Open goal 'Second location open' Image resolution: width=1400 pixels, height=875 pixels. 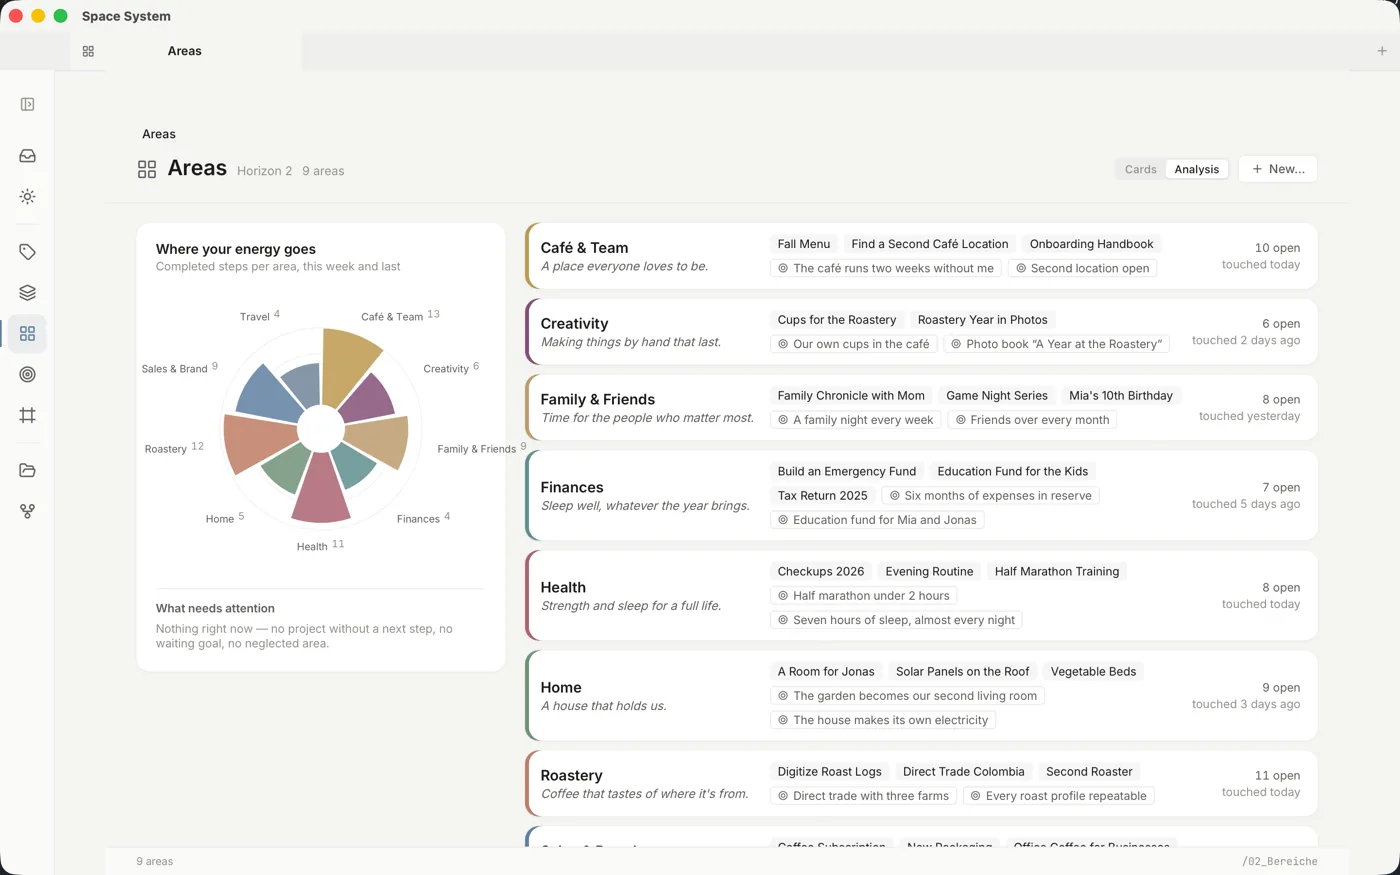point(1082,268)
